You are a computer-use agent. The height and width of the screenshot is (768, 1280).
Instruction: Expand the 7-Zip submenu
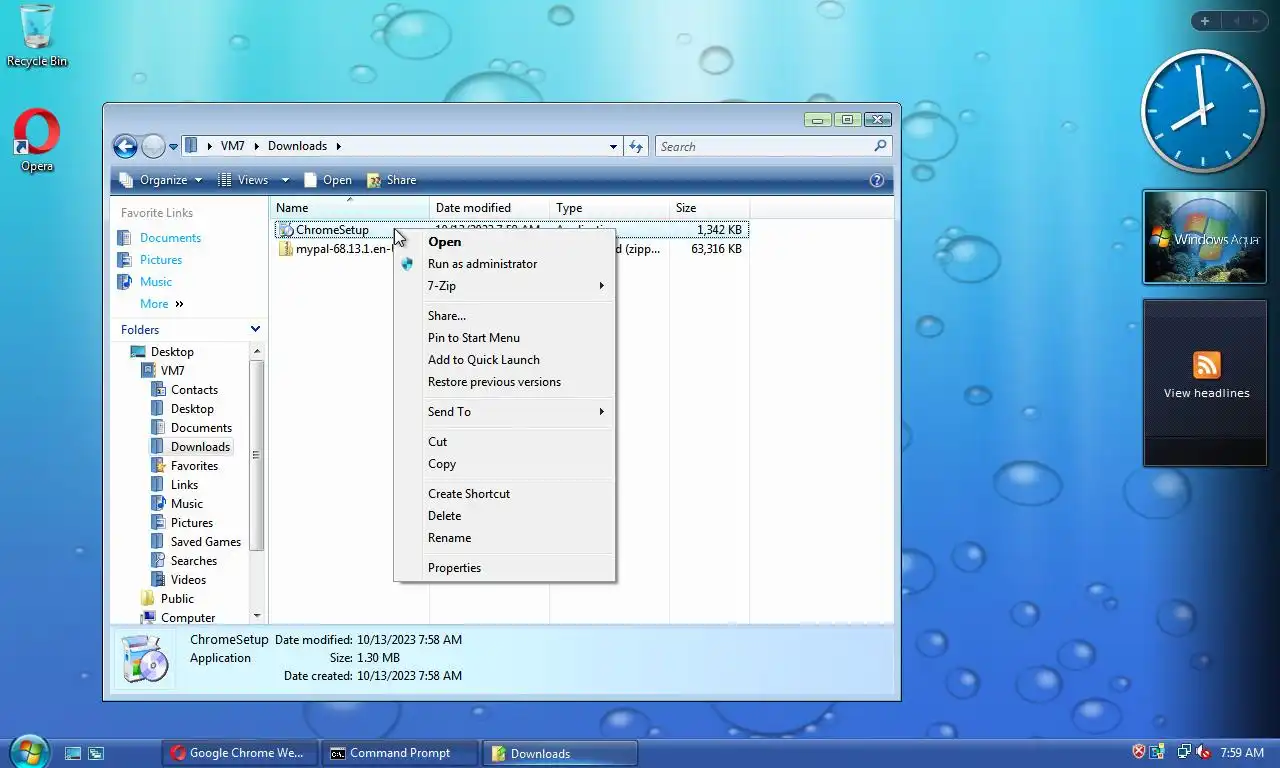click(504, 286)
